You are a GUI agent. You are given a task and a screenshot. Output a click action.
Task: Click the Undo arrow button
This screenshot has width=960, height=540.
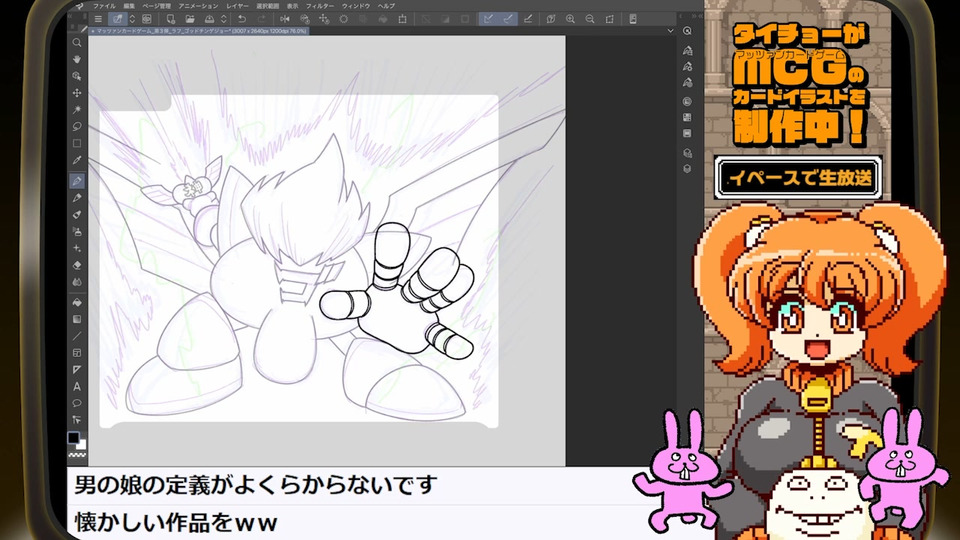pyautogui.click(x=242, y=19)
